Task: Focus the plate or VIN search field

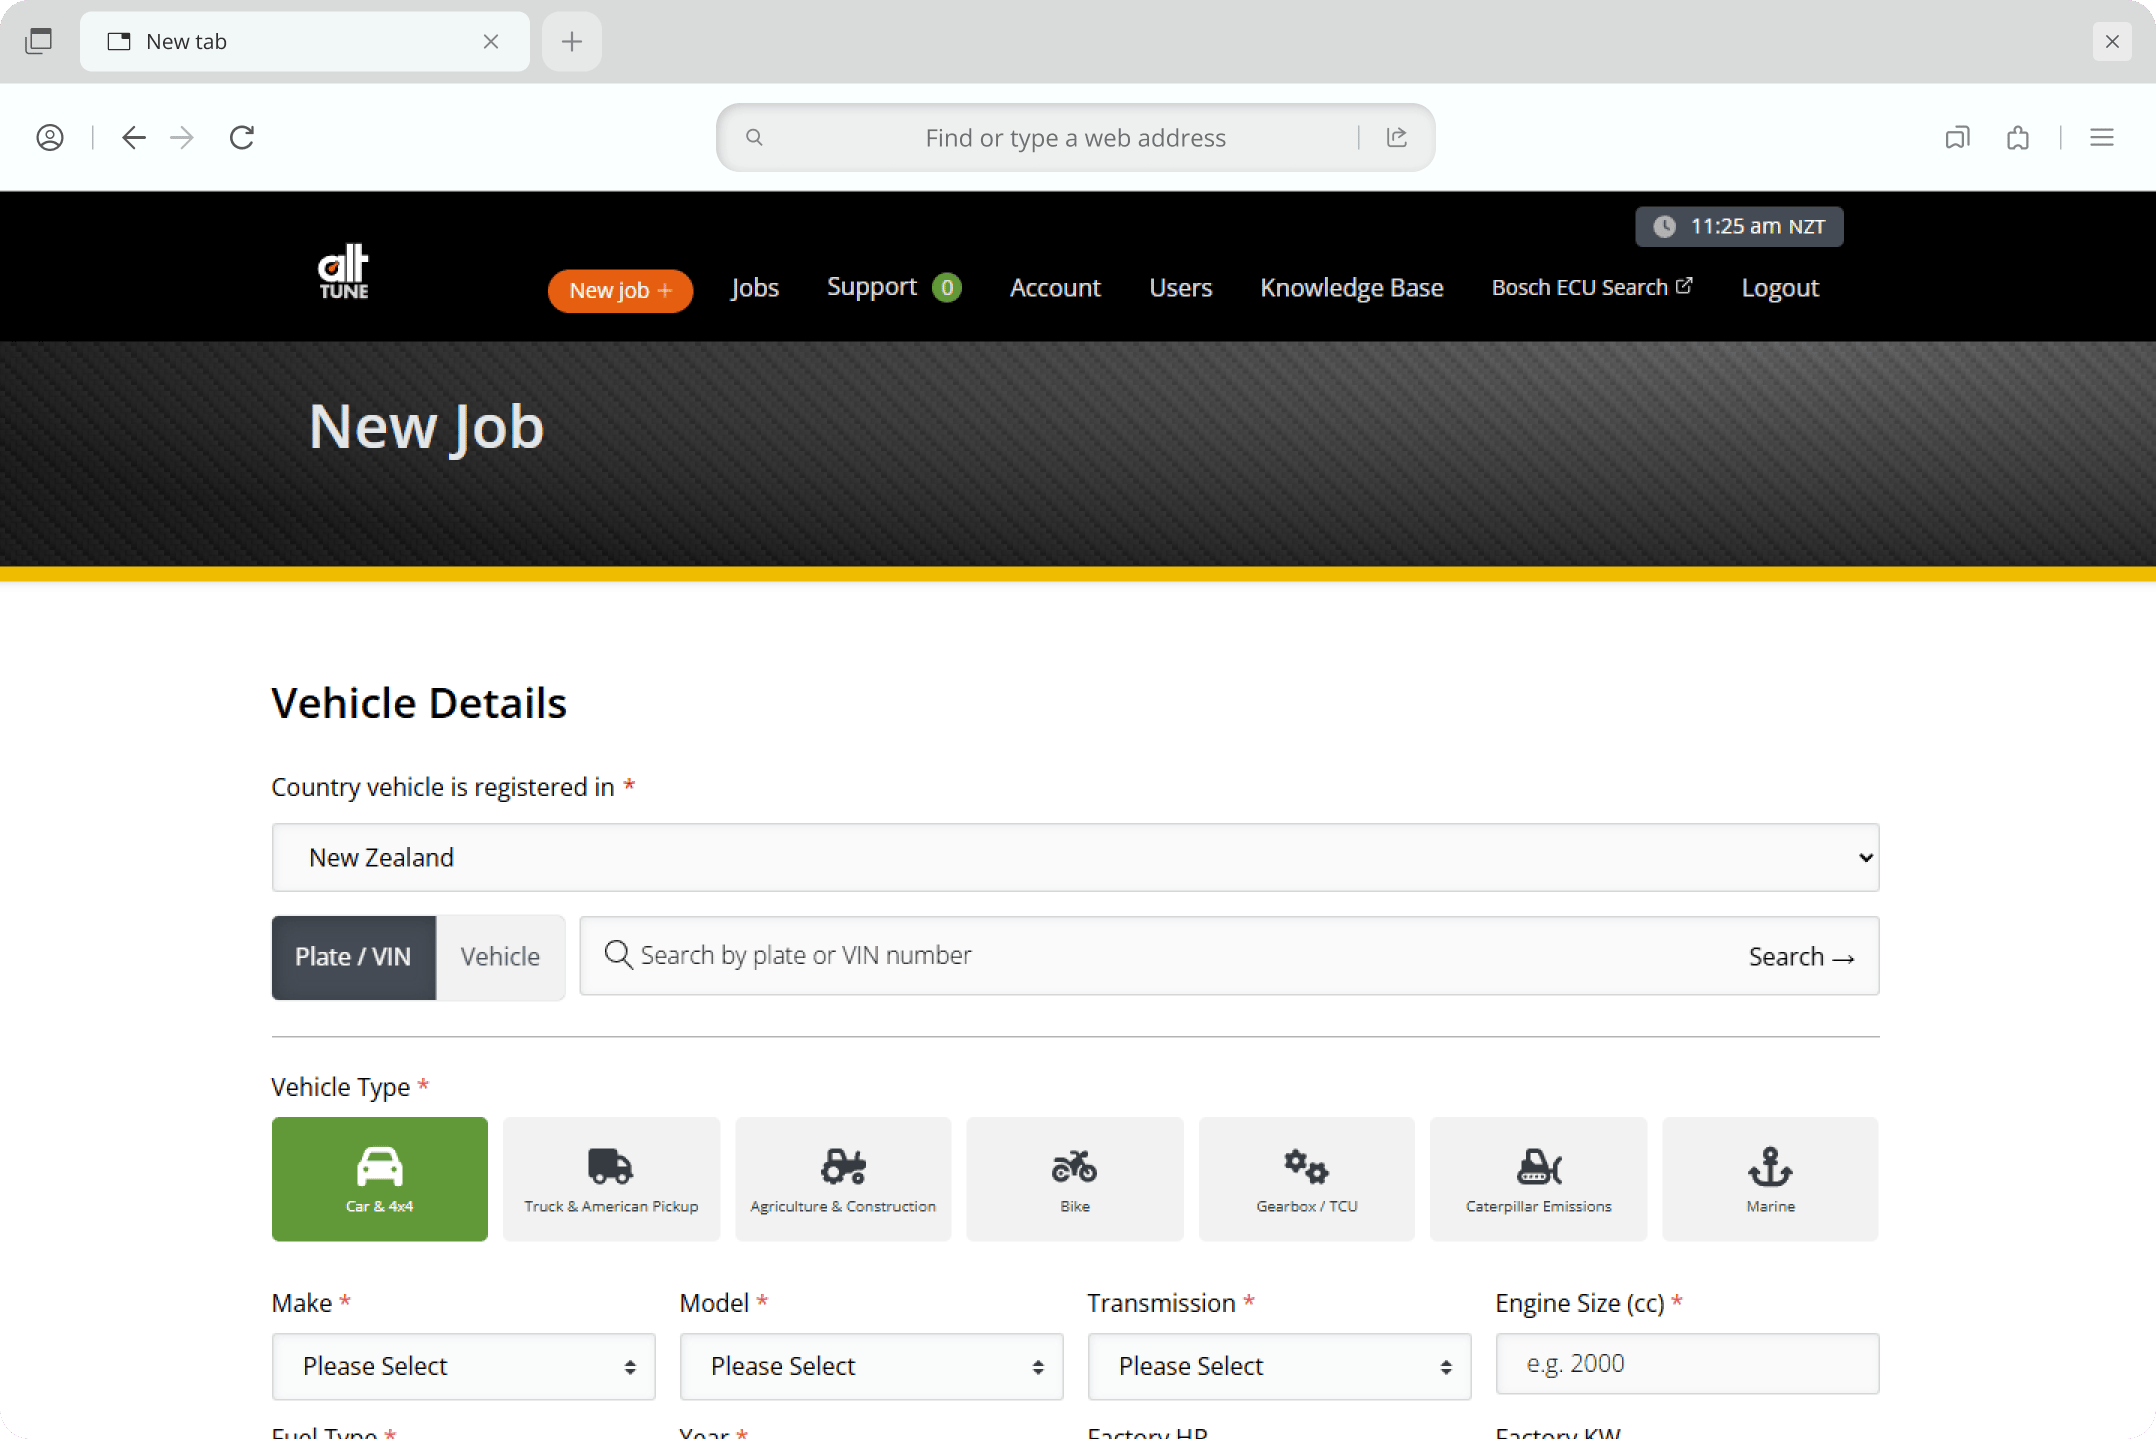Action: [x=1228, y=956]
